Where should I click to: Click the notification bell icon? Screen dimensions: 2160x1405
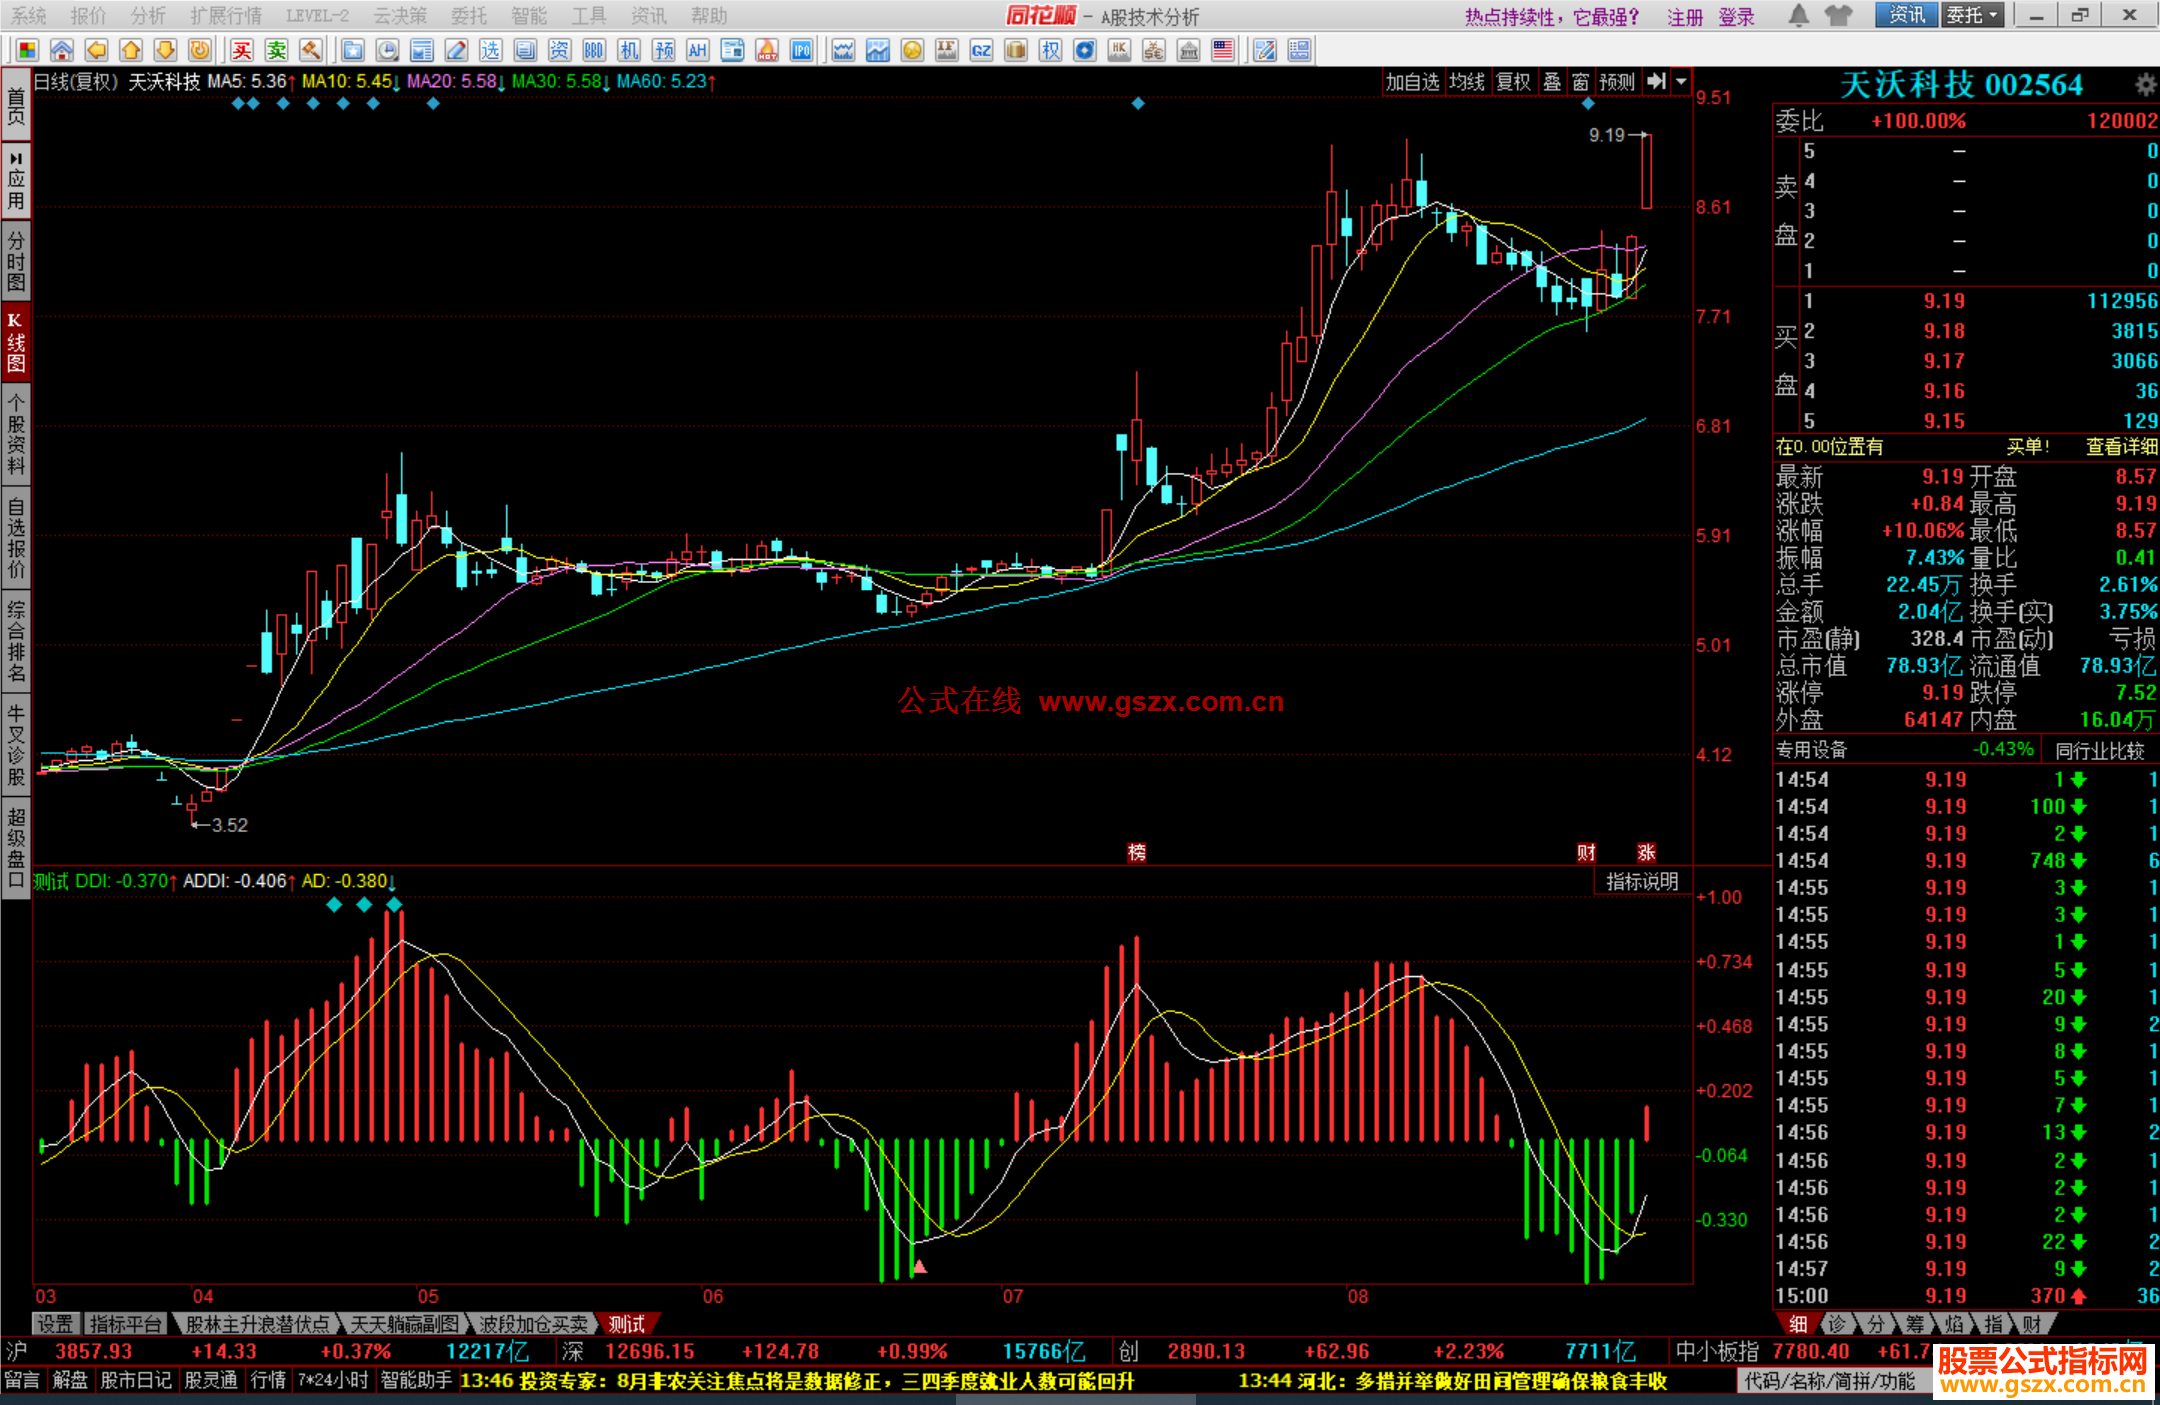[x=1798, y=15]
